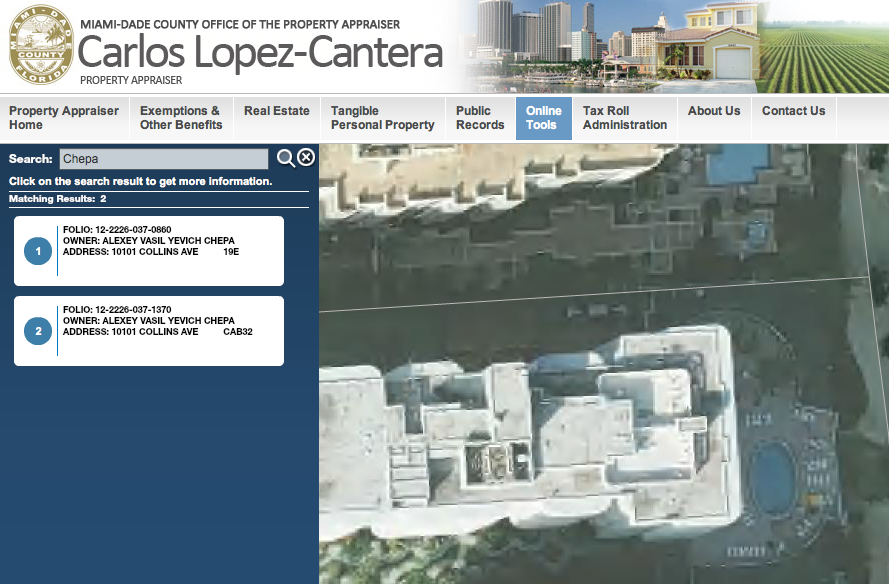Open folio 12-2226-037-1370 result card

pos(149,331)
